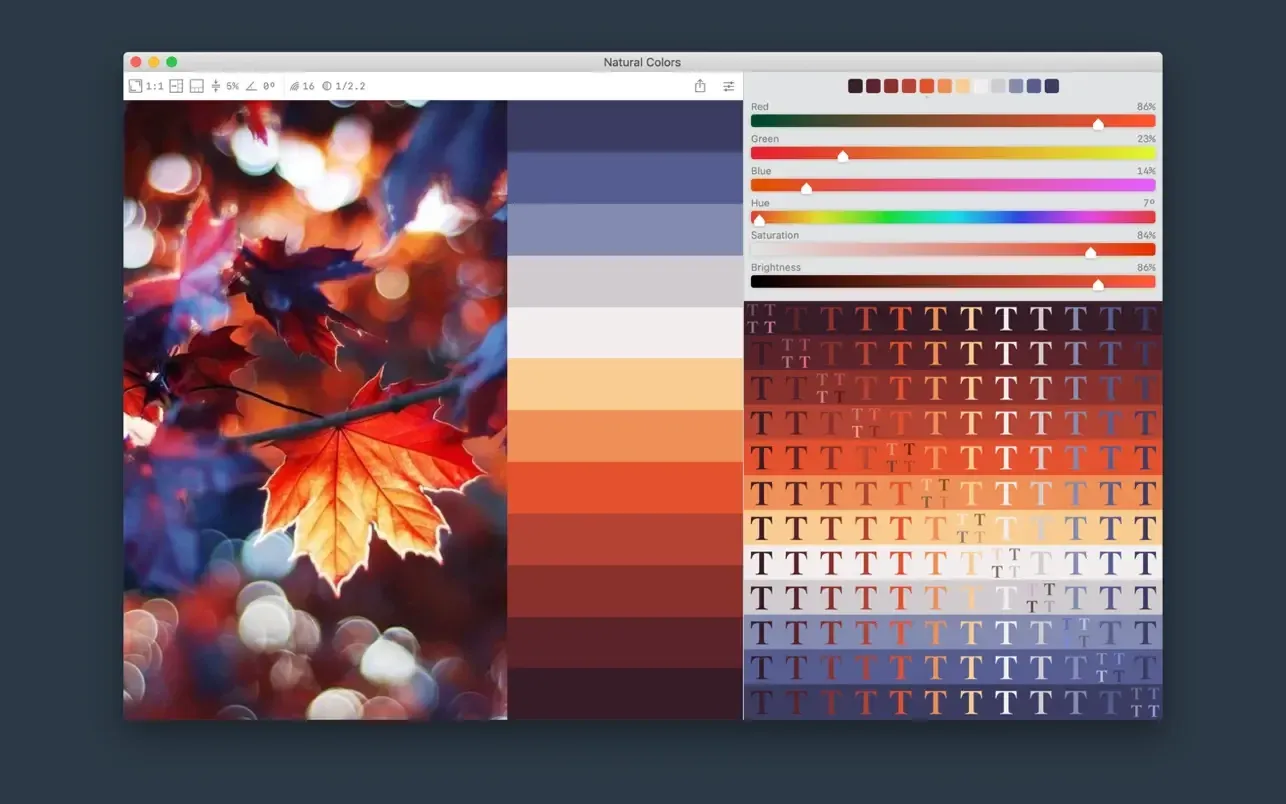Select the darkest maroon swatch in palette row
The width and height of the screenshot is (1286, 804).
pyautogui.click(x=855, y=86)
